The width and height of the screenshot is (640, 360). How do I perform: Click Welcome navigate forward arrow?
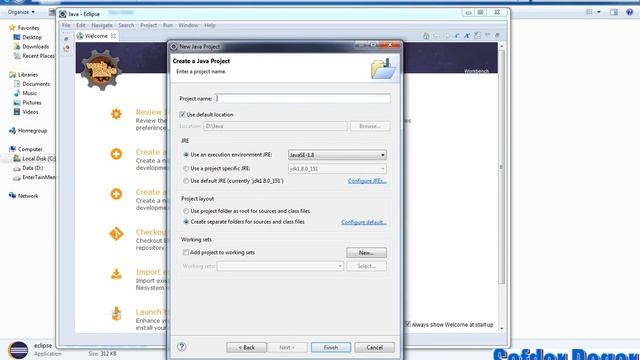[447, 36]
